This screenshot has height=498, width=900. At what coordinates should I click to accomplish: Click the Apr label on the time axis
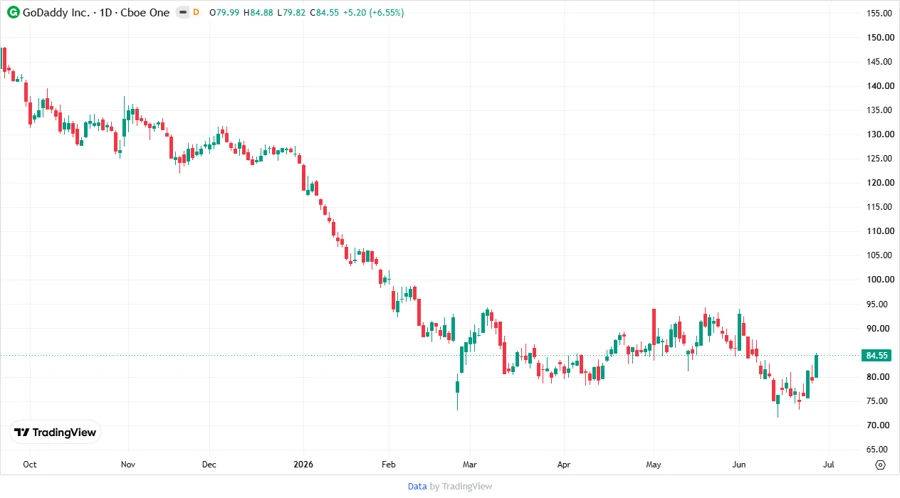tap(564, 464)
